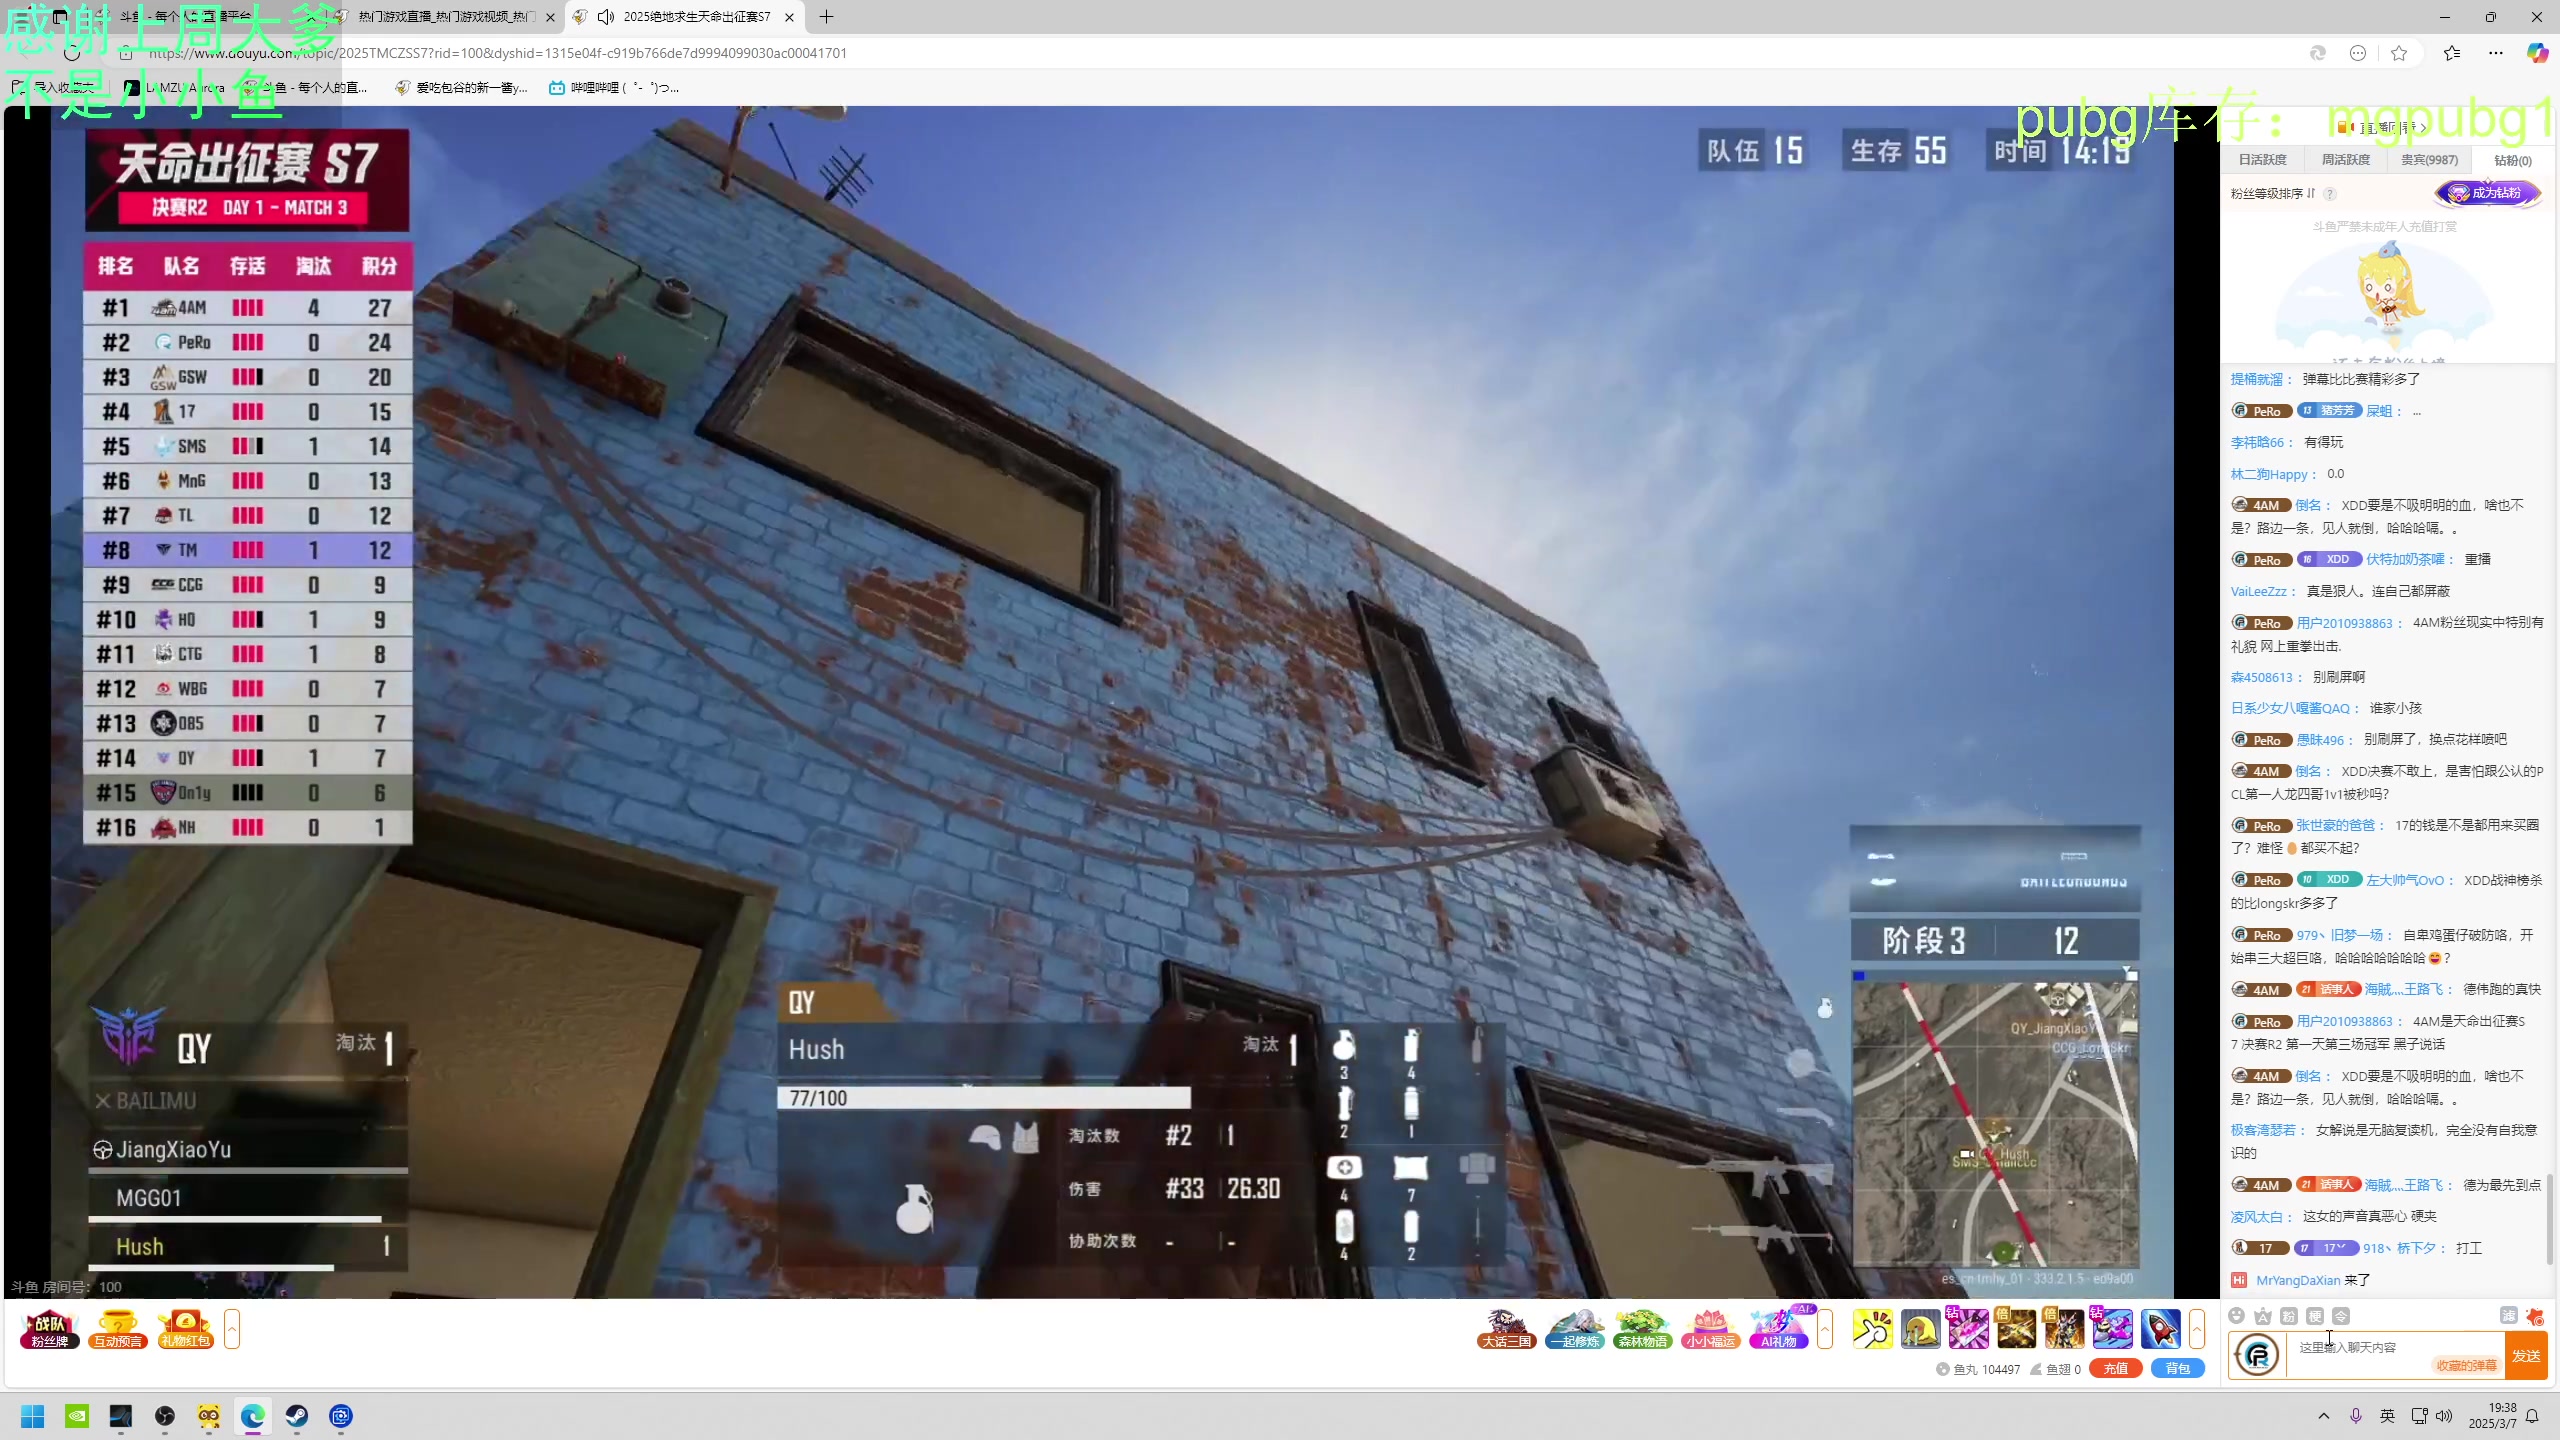This screenshot has height=1440, width=2560.
Task: Click MrYangDaXian in the chat entry notice
Action: click(x=2298, y=1280)
